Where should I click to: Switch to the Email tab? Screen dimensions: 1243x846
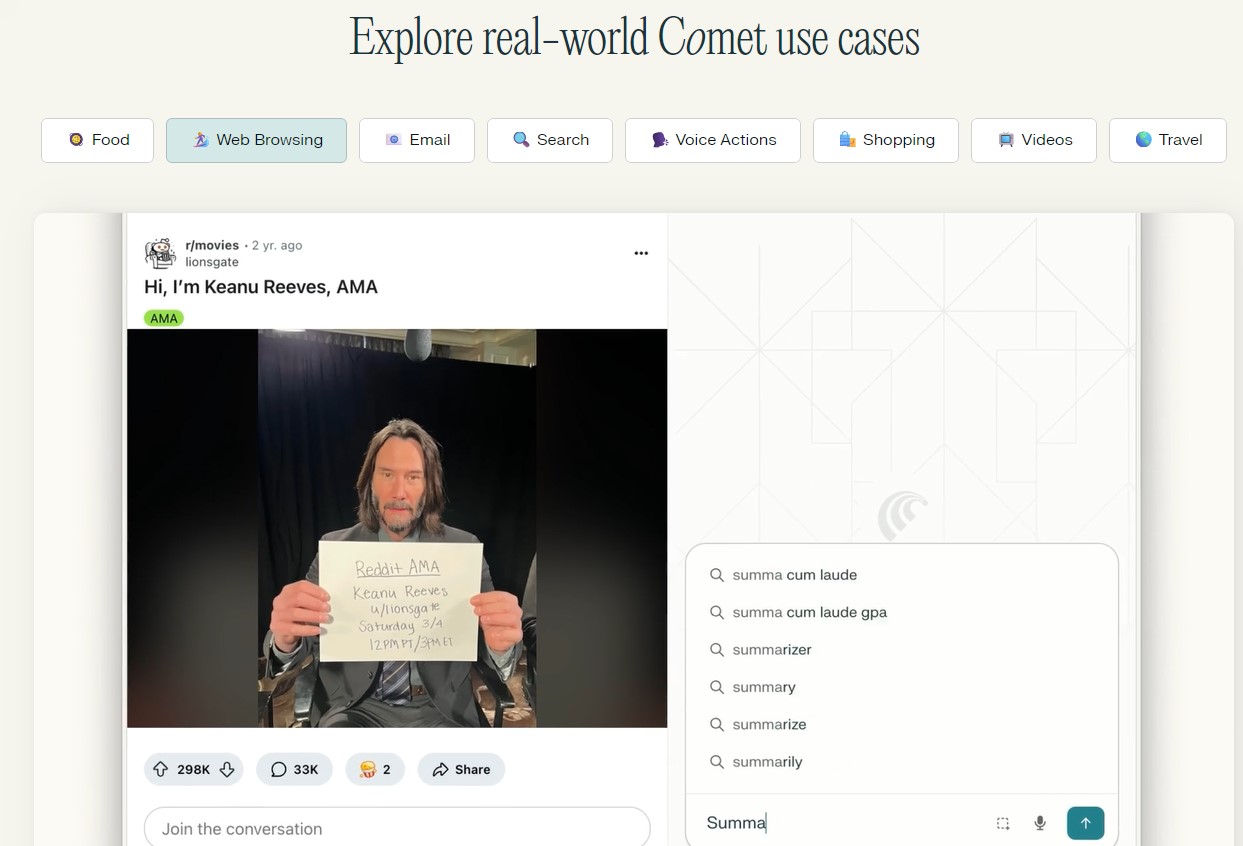(417, 140)
